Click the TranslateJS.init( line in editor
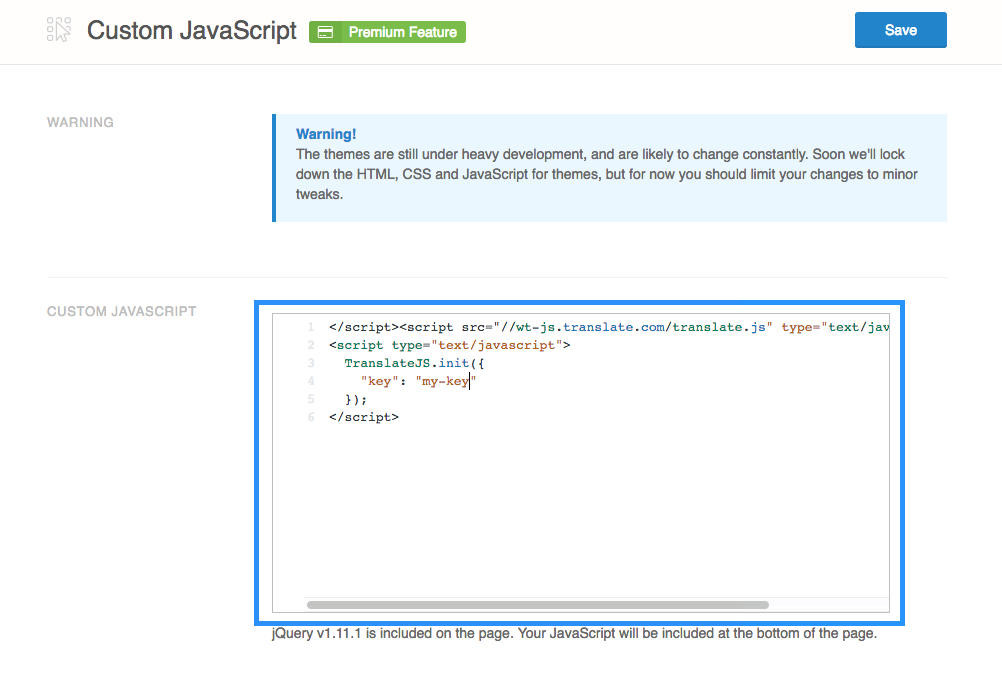Screen dimensions: 1002x676 coord(414,363)
